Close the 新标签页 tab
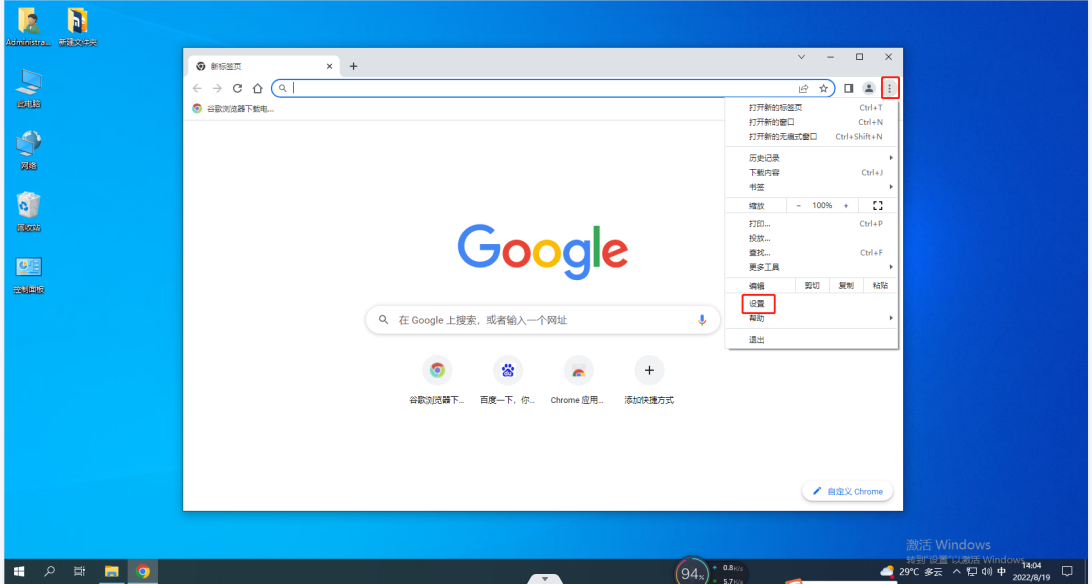Image resolution: width=1092 pixels, height=584 pixels. [329, 66]
